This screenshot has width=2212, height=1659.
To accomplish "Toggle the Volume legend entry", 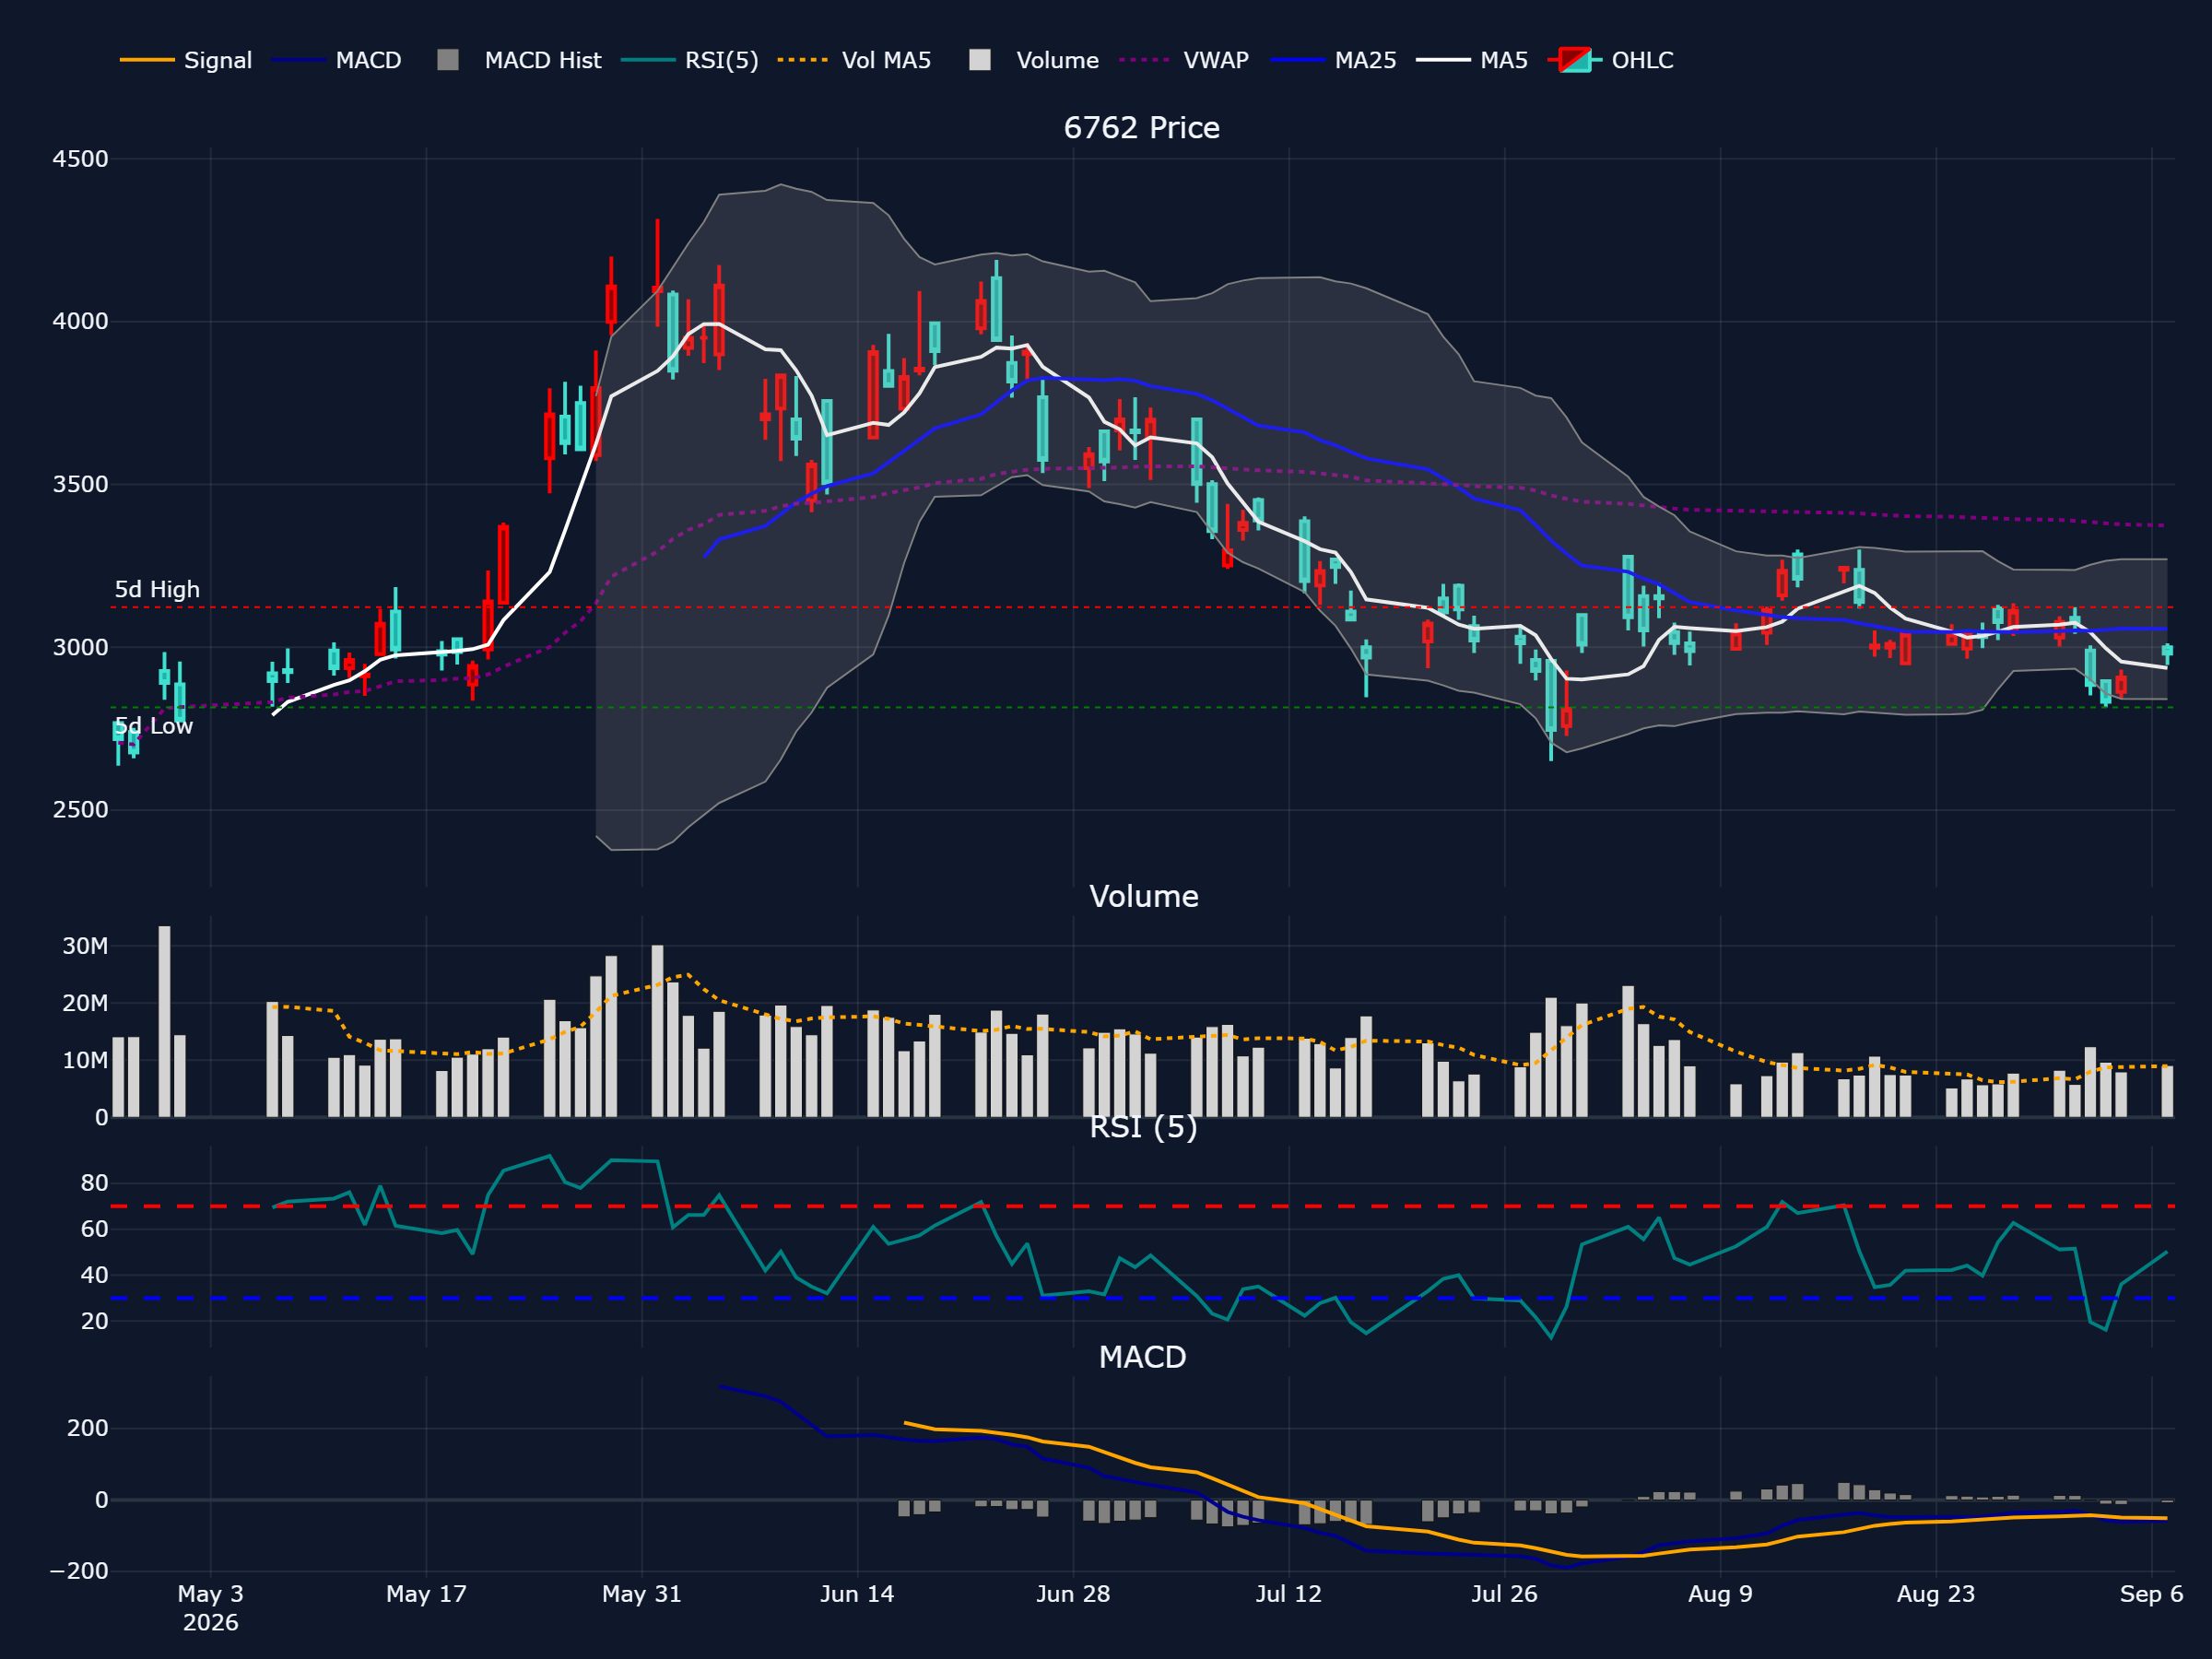I will coord(1034,60).
